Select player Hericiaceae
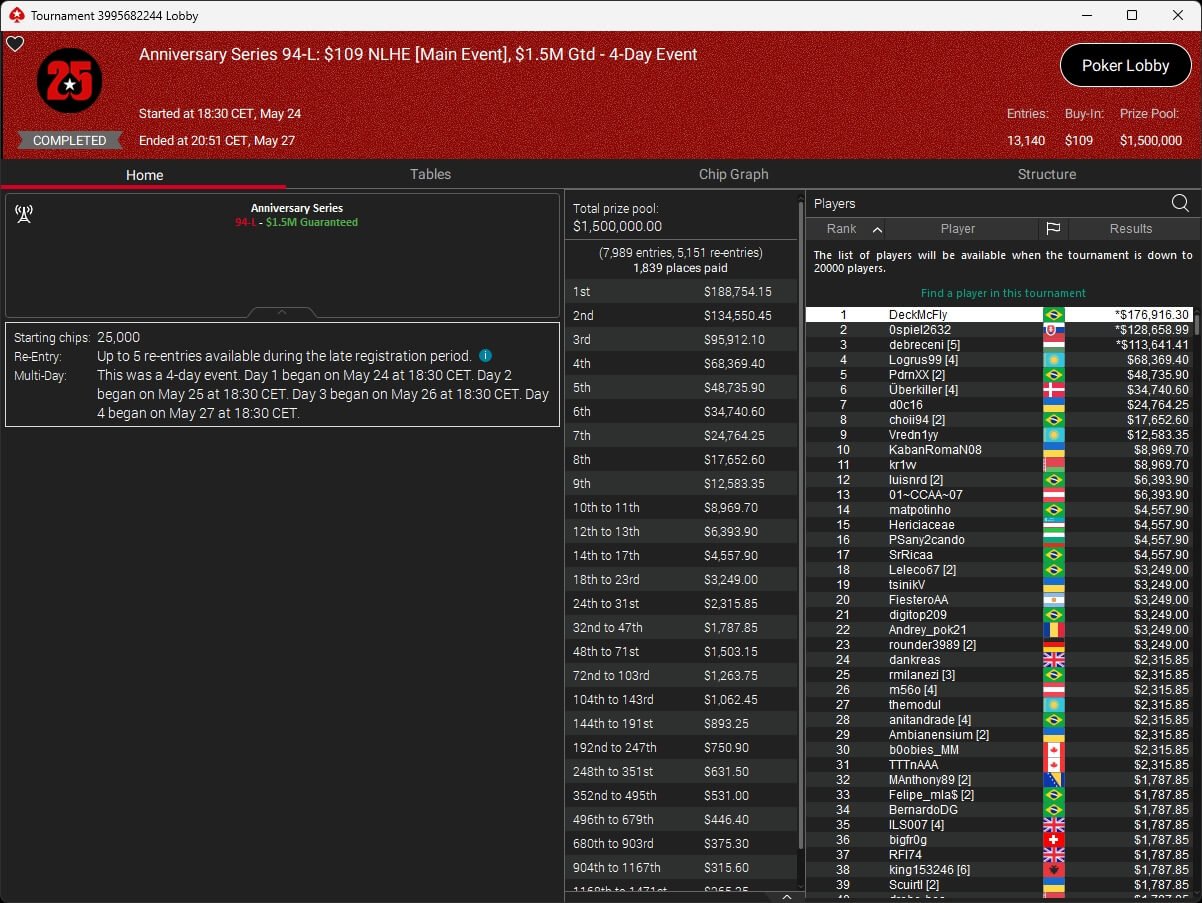Viewport: 1202px width, 903px height. [999, 525]
